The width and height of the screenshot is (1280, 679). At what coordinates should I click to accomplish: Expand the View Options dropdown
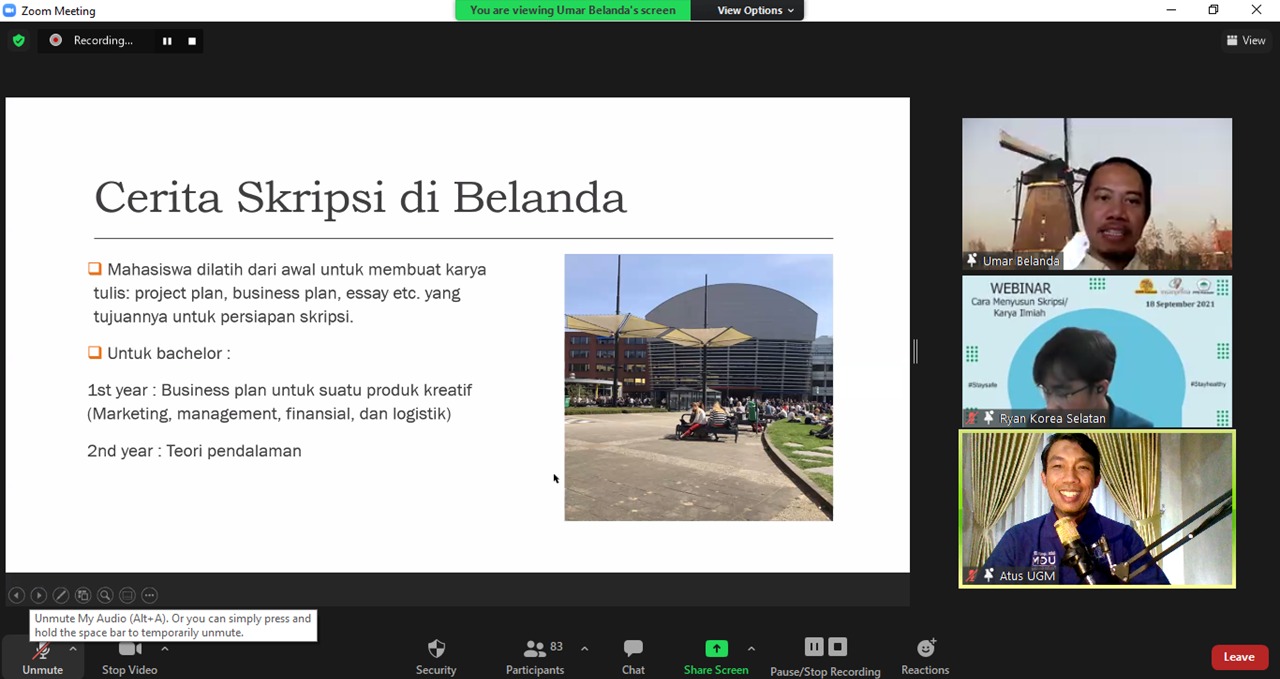[756, 10]
